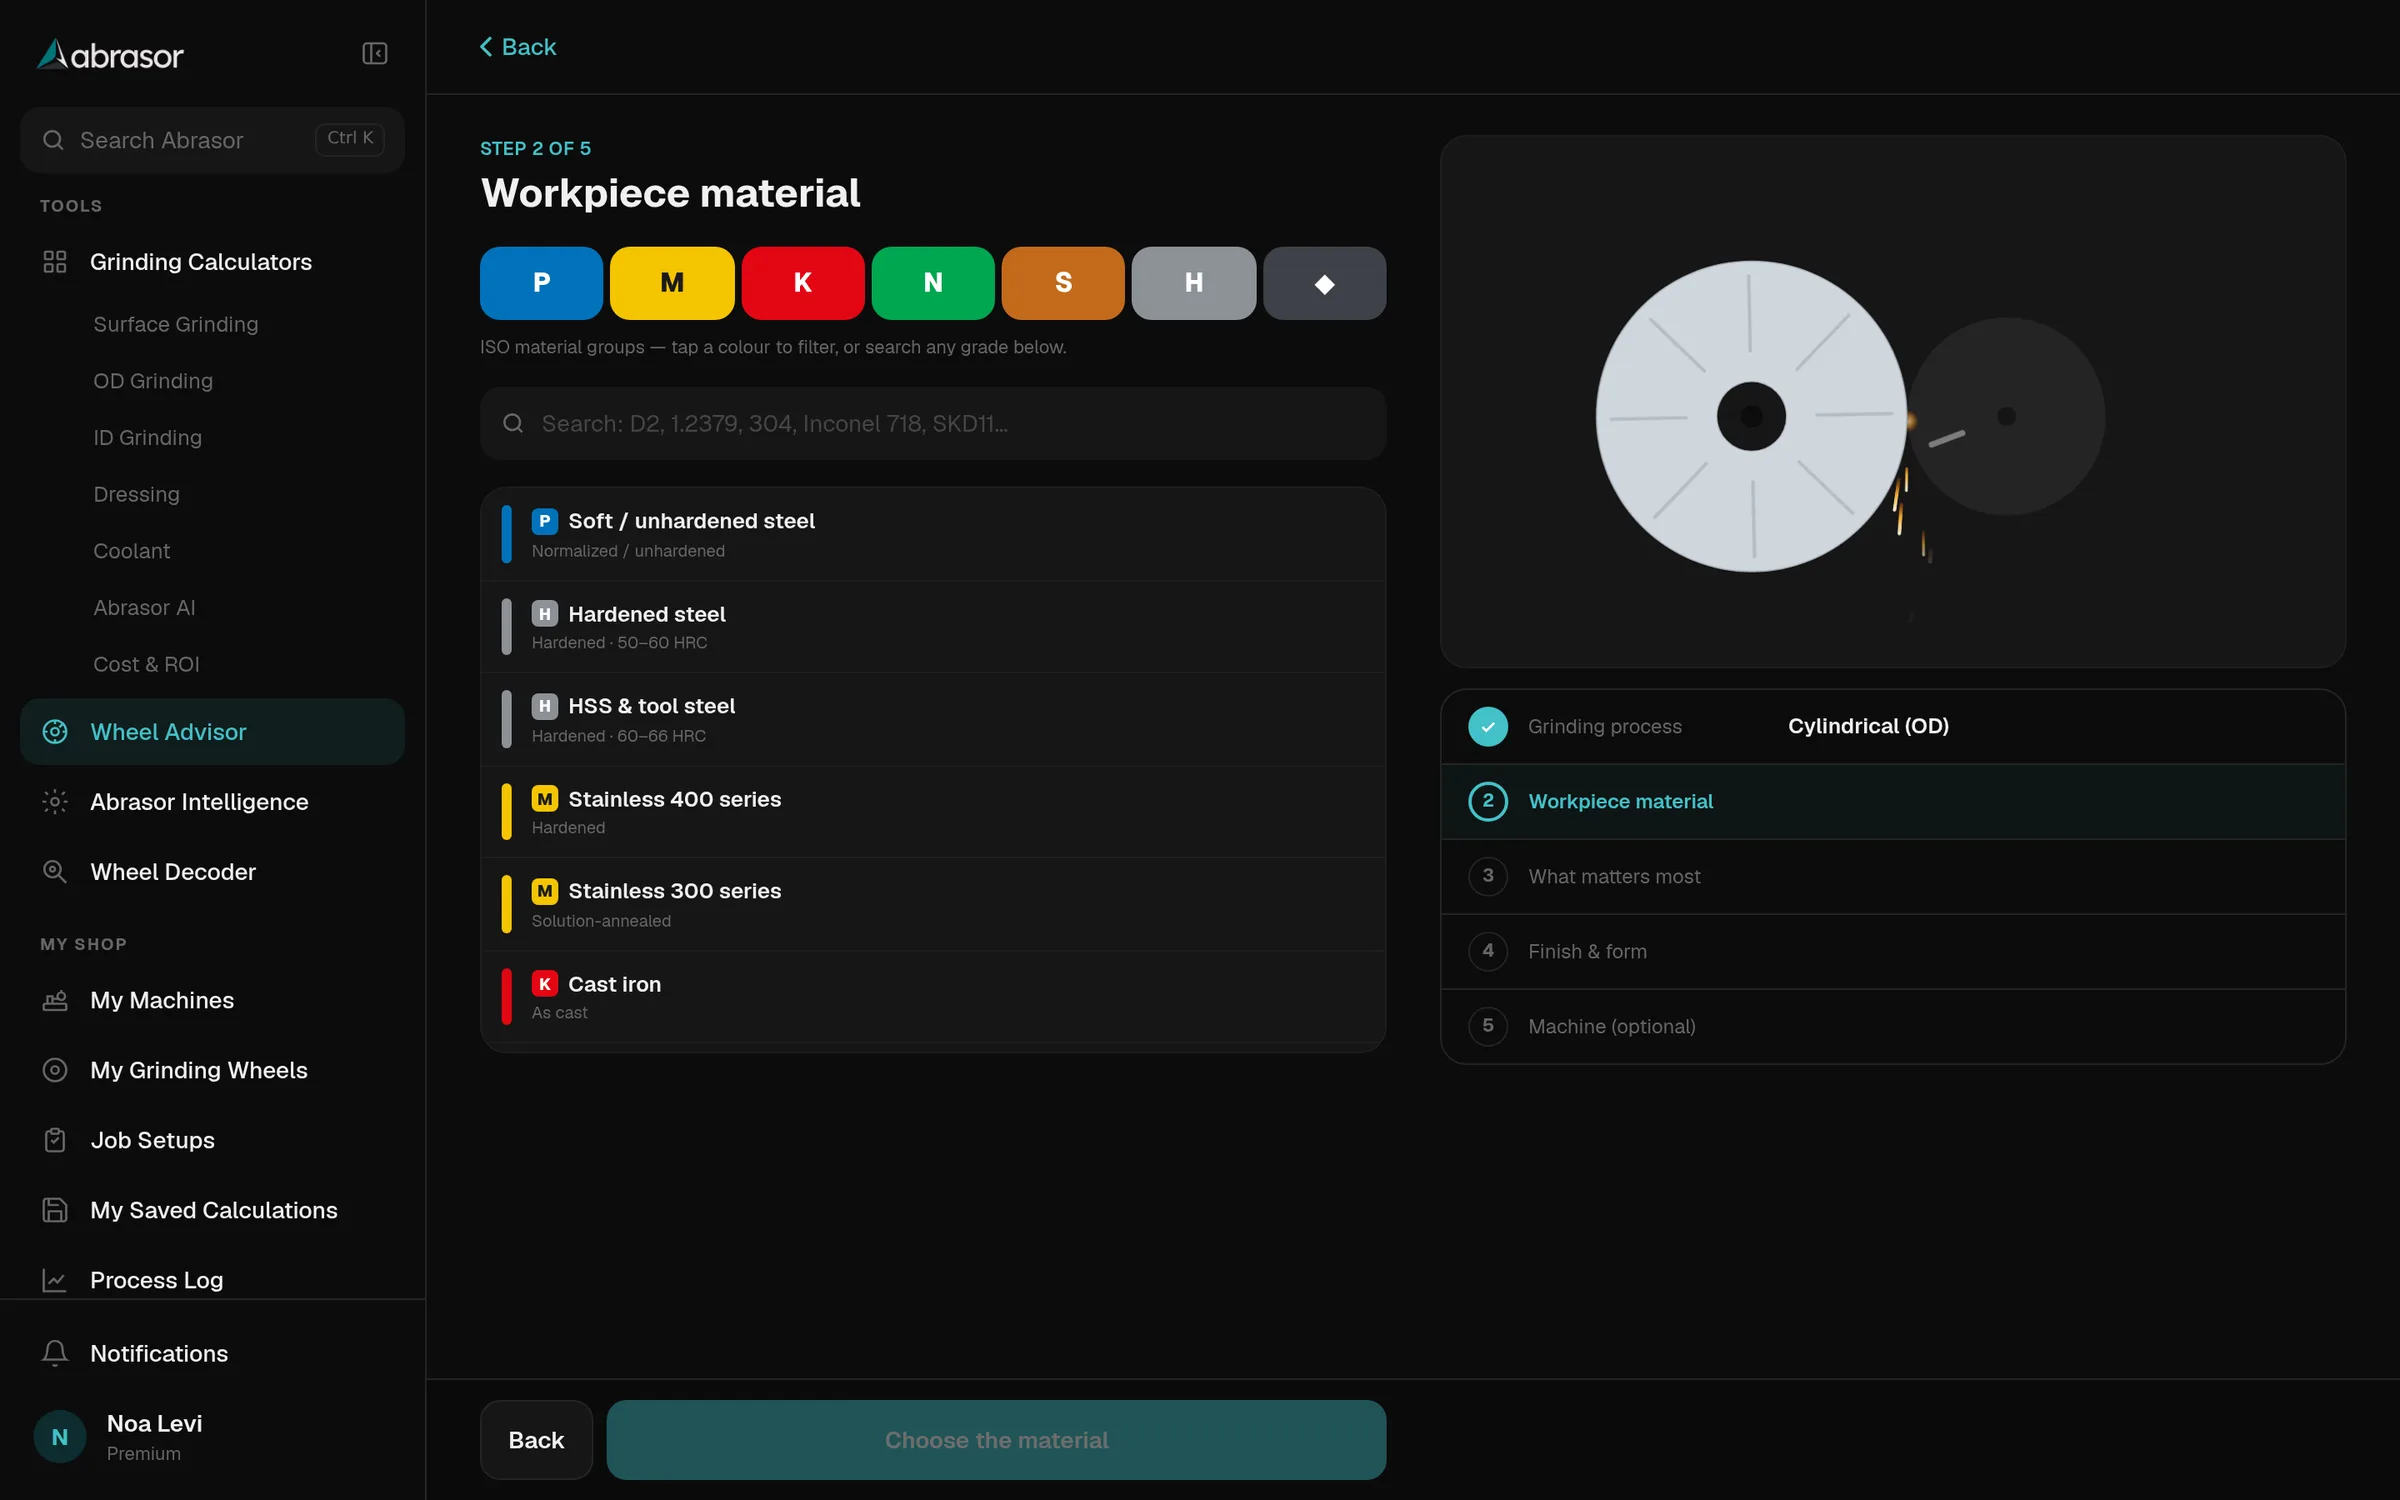Open step 3 What matters most
The width and height of the screenshot is (2400, 1500).
1893,877
